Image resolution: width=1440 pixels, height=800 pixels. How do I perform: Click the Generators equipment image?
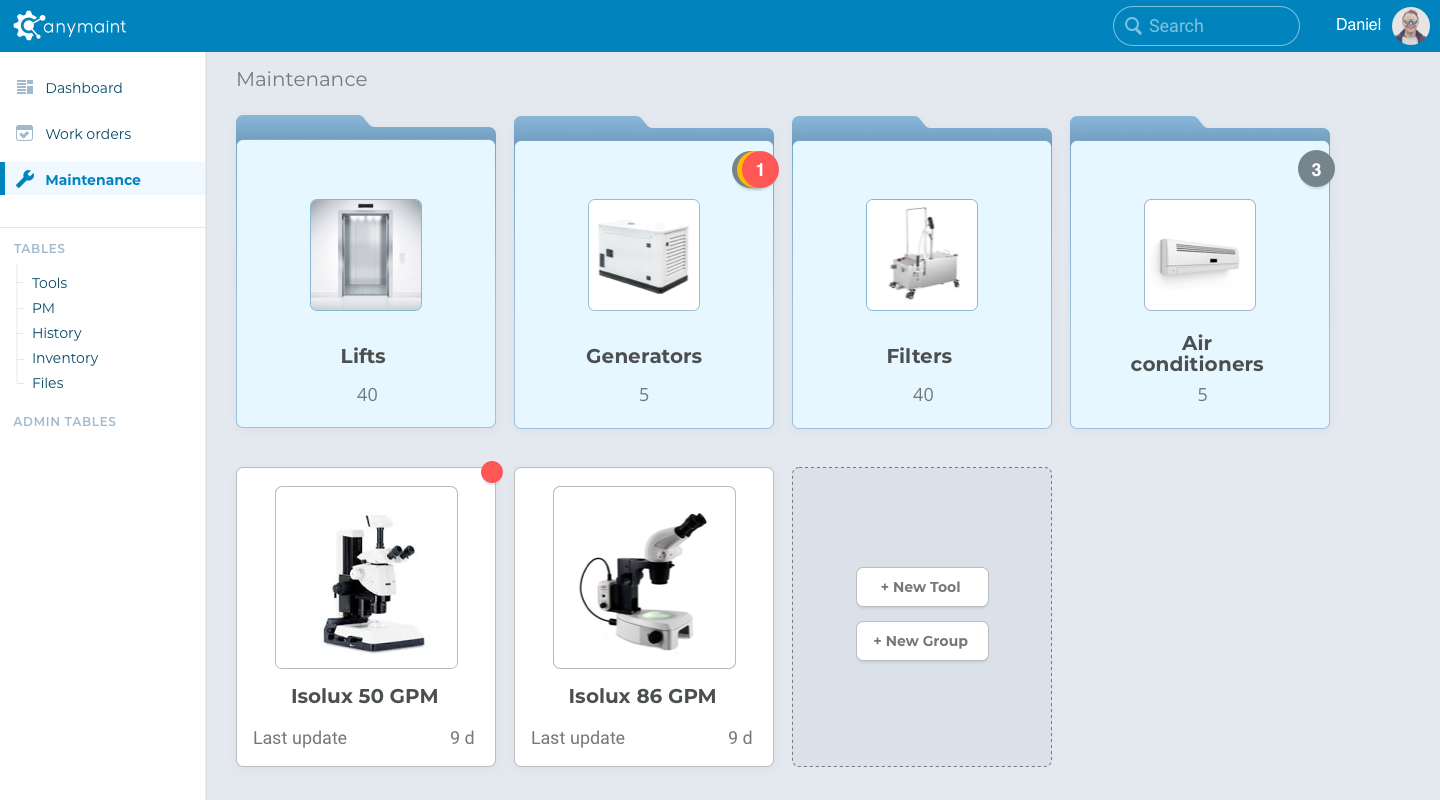point(644,254)
